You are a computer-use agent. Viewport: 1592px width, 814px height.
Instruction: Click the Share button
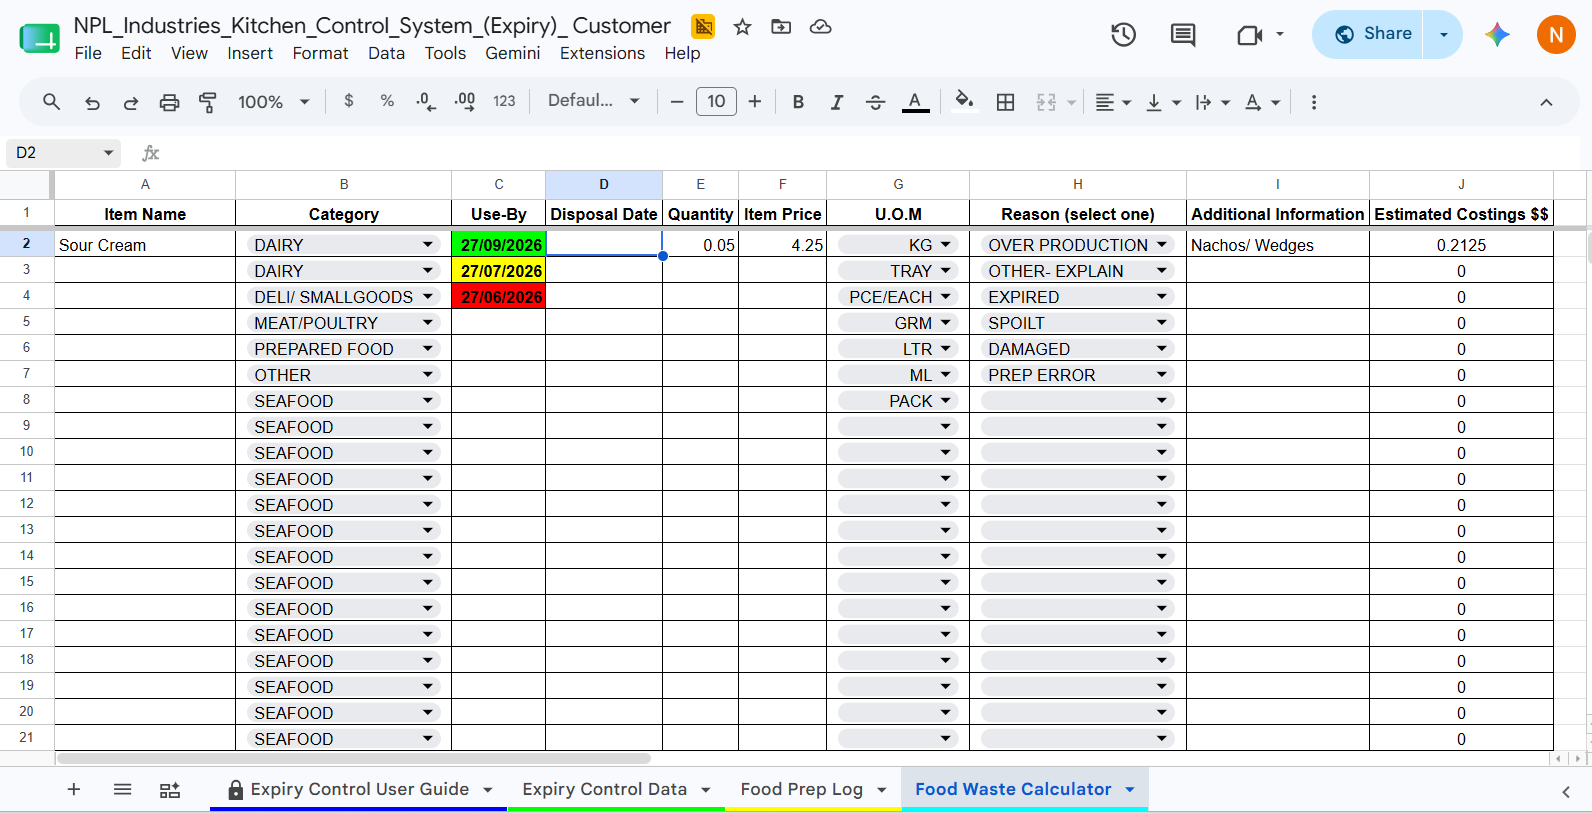tap(1368, 34)
